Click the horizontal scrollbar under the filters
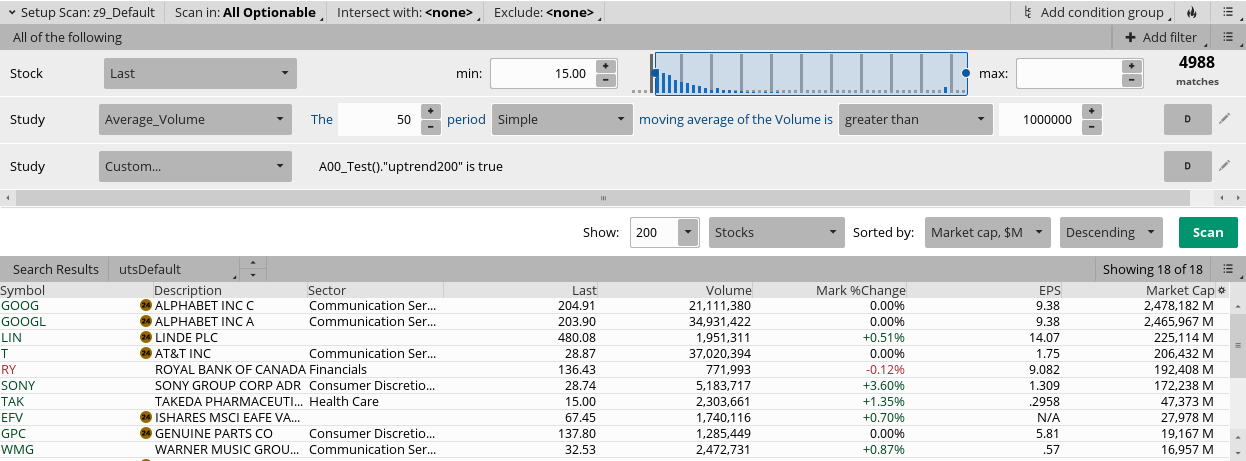 [604, 198]
